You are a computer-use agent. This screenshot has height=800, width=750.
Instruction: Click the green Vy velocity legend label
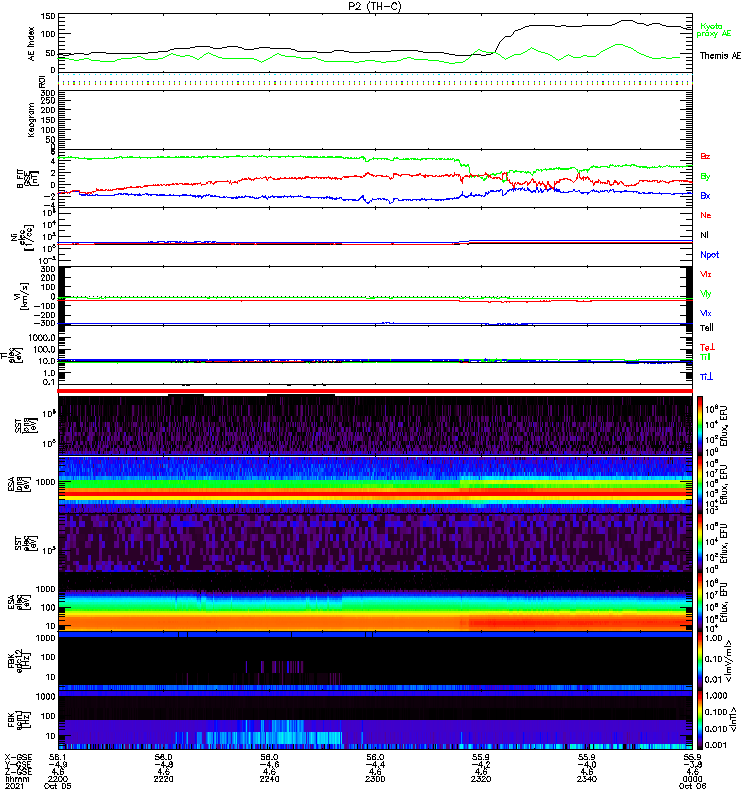coord(705,294)
